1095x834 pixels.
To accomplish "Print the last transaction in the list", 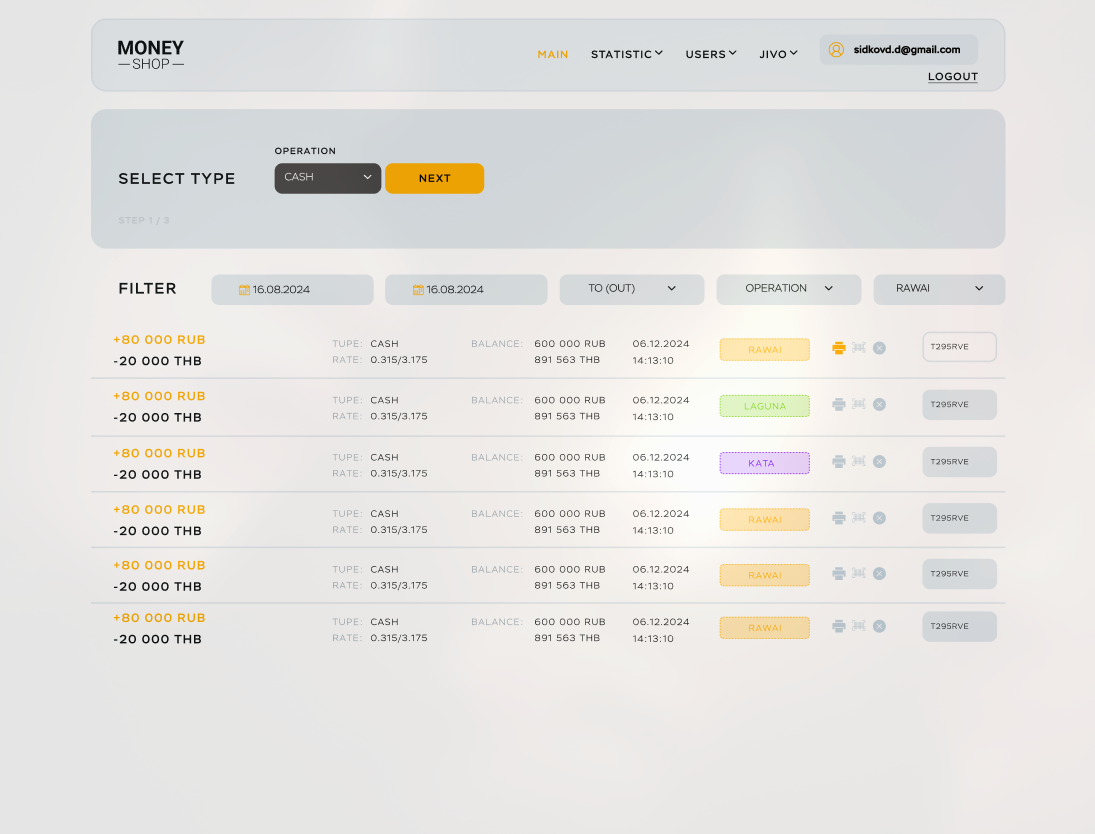I will (x=838, y=625).
